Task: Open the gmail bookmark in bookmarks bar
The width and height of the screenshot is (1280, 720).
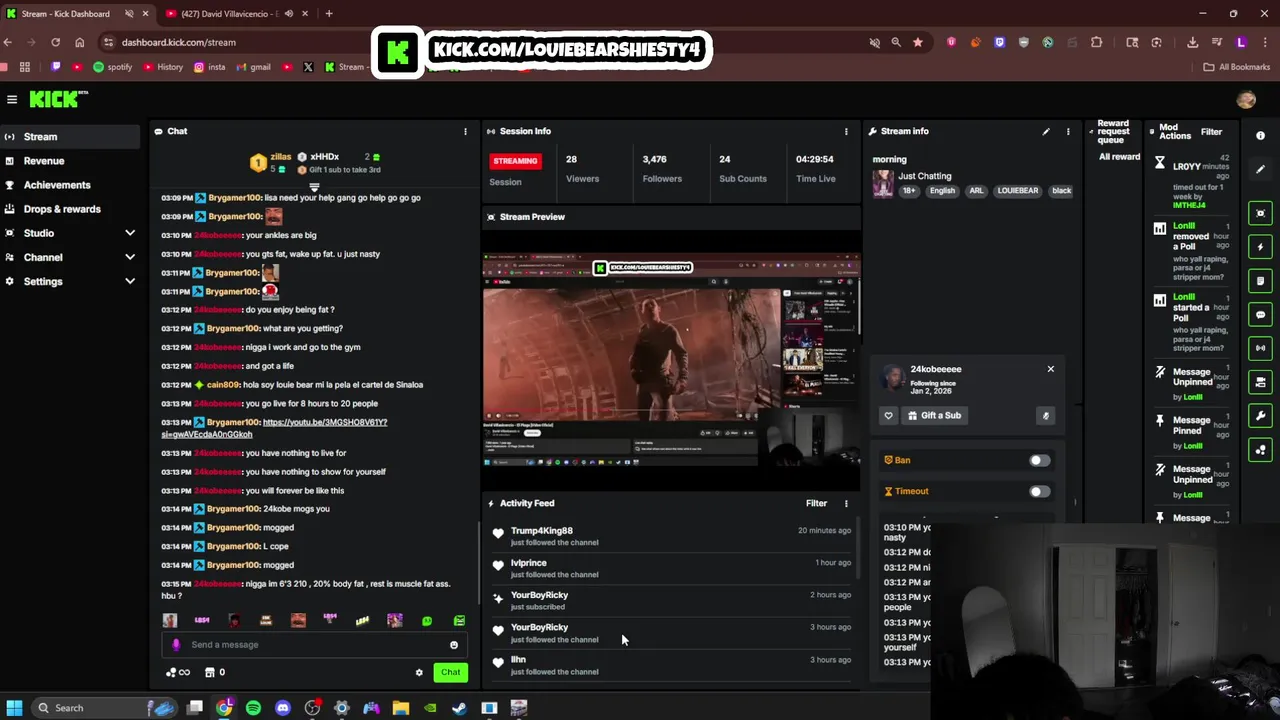Action: (x=253, y=67)
